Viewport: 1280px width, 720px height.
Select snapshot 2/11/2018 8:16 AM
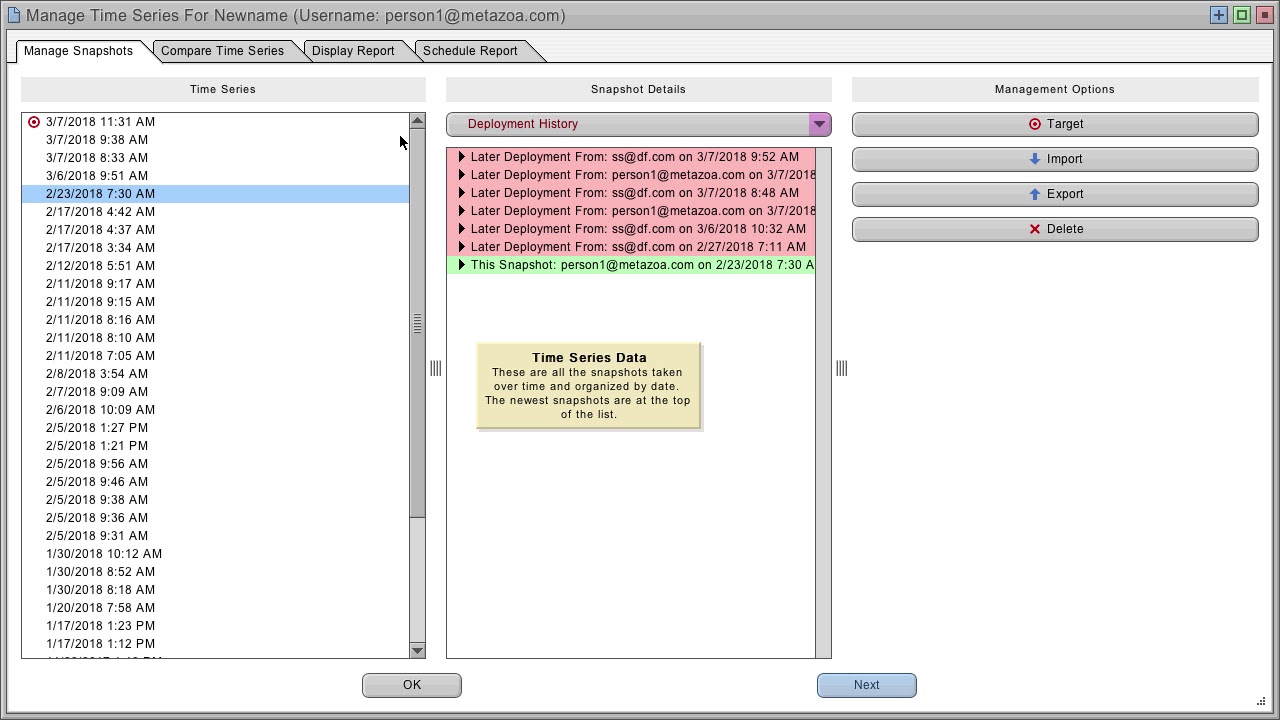pyautogui.click(x=215, y=320)
